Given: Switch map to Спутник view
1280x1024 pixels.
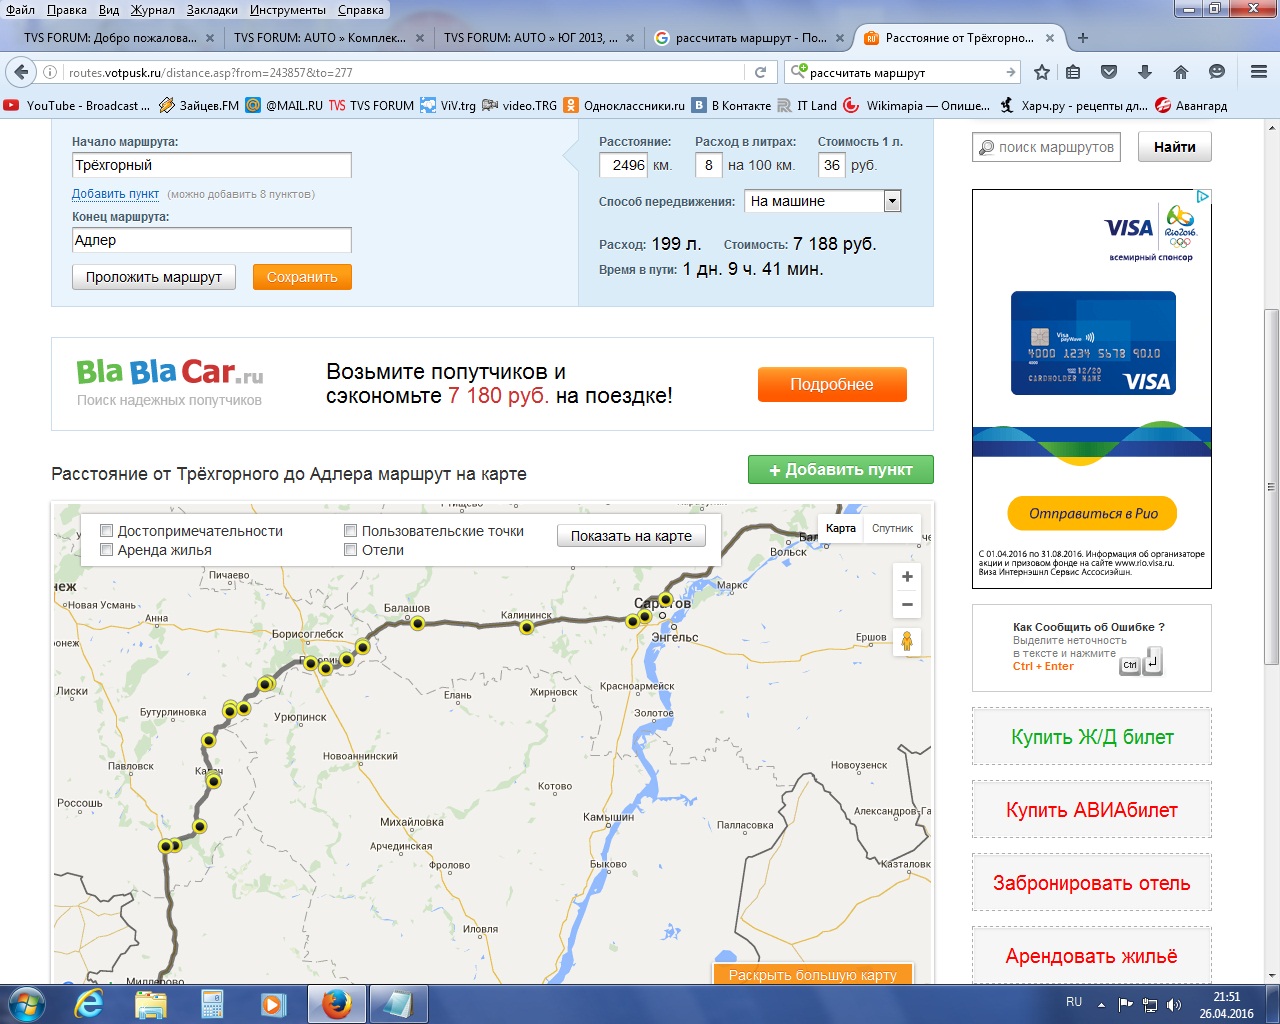Looking at the screenshot, I should pyautogui.click(x=892, y=528).
